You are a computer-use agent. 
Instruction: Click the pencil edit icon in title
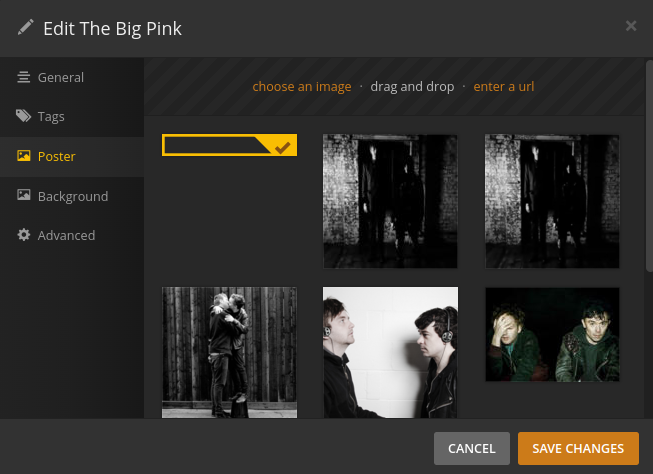click(25, 27)
